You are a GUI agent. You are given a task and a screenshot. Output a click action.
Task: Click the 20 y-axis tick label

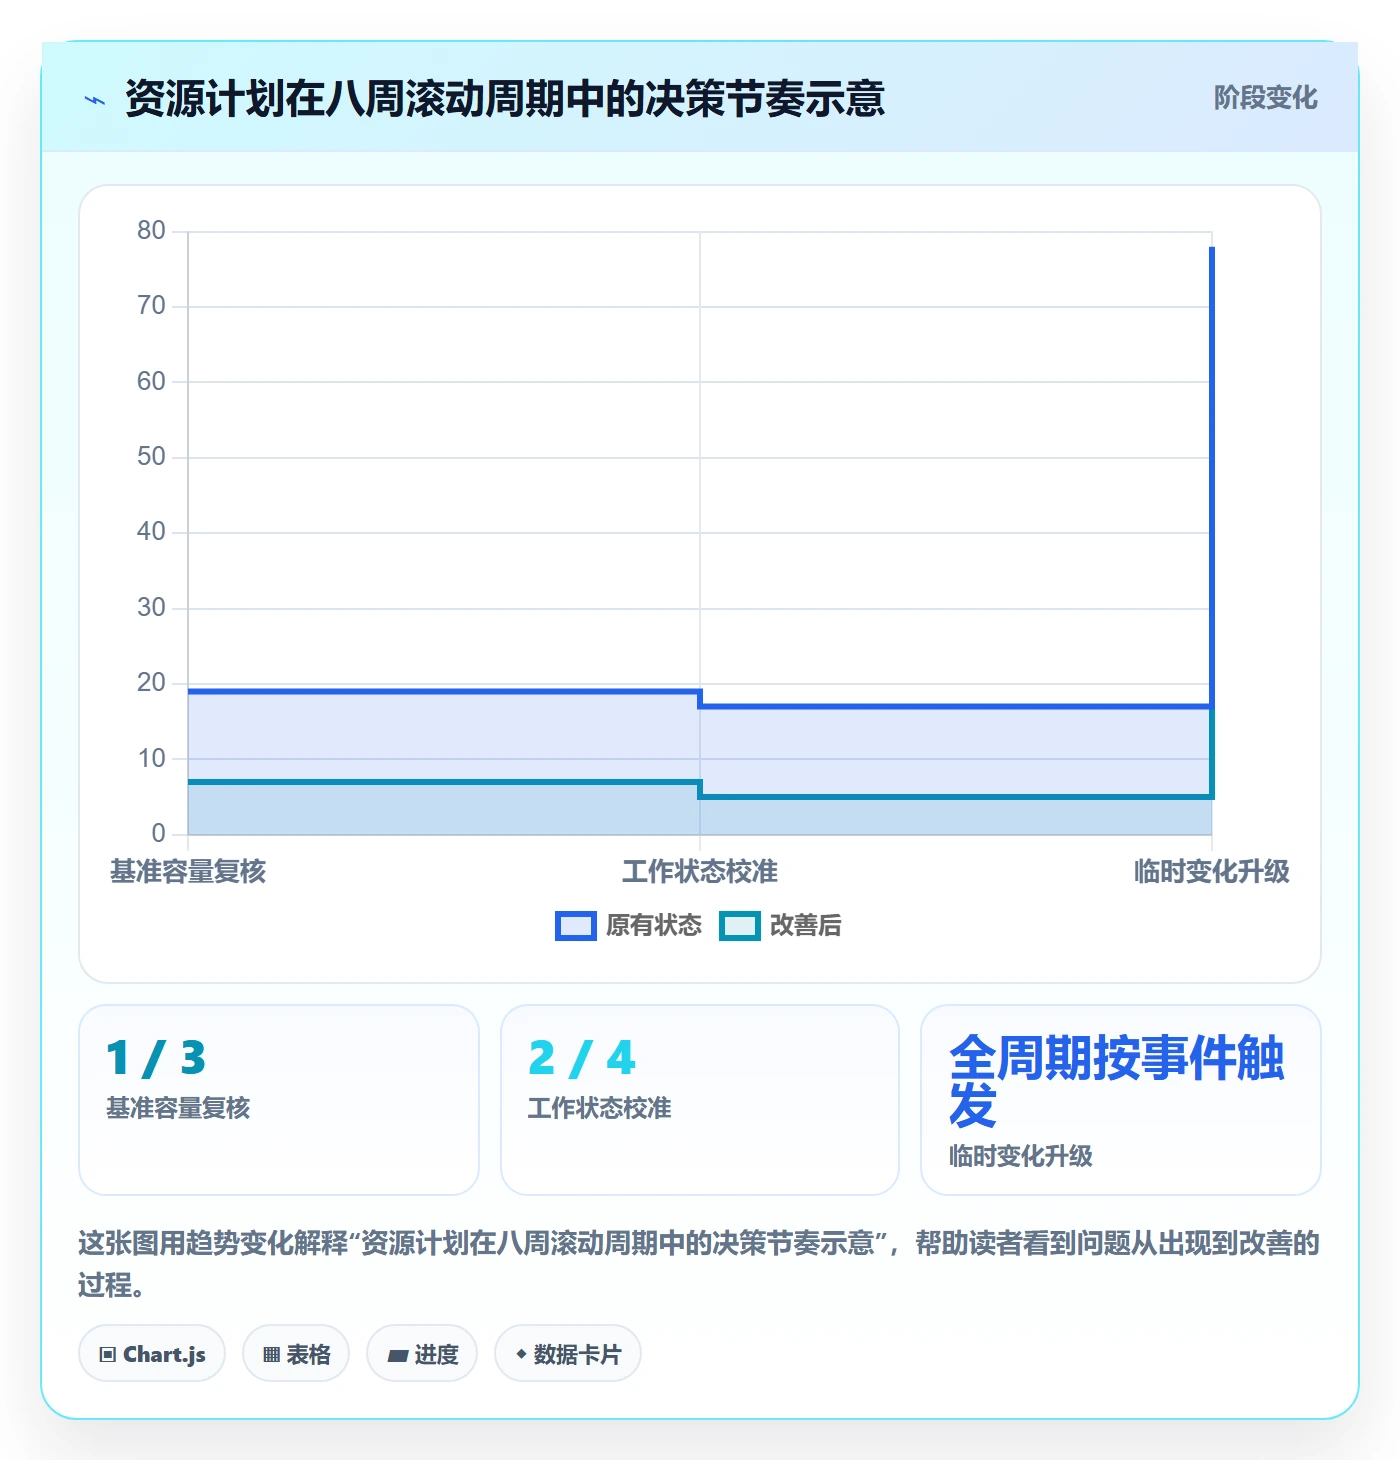(151, 683)
